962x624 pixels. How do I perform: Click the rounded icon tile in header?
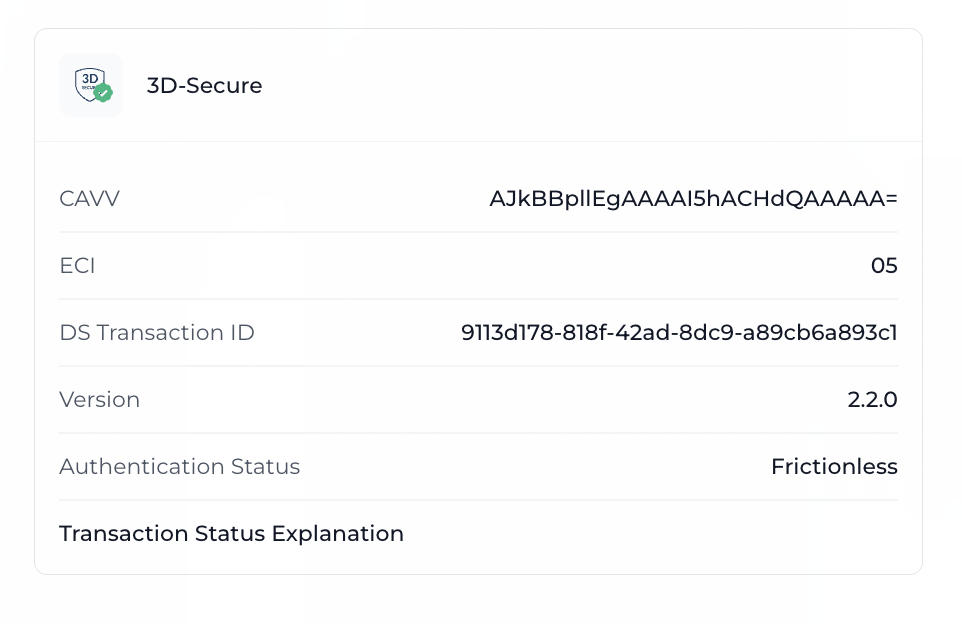tap(91, 85)
